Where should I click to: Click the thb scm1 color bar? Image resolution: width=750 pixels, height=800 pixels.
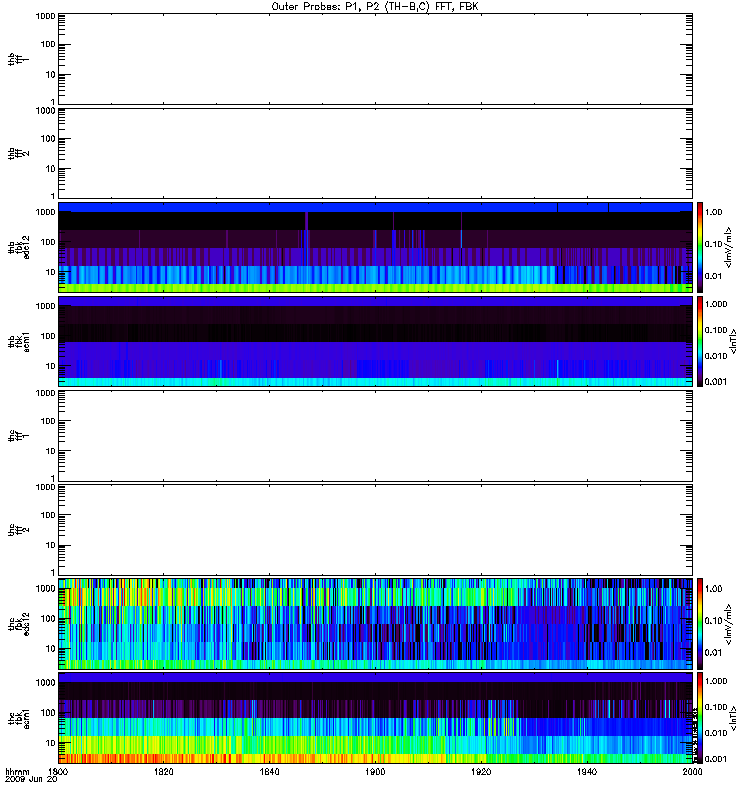(700, 341)
